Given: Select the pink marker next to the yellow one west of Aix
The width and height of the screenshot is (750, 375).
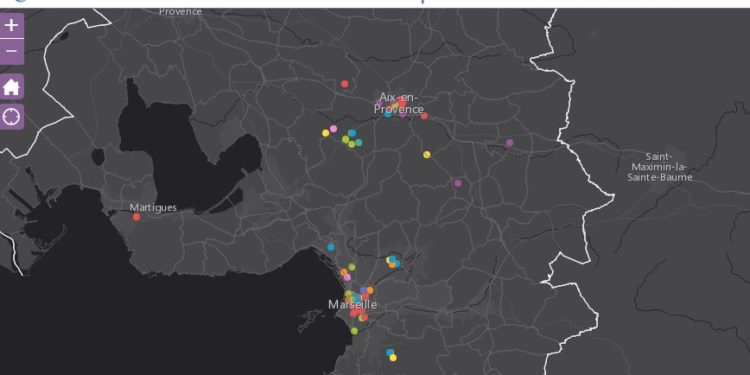Looking at the screenshot, I should 333,129.
